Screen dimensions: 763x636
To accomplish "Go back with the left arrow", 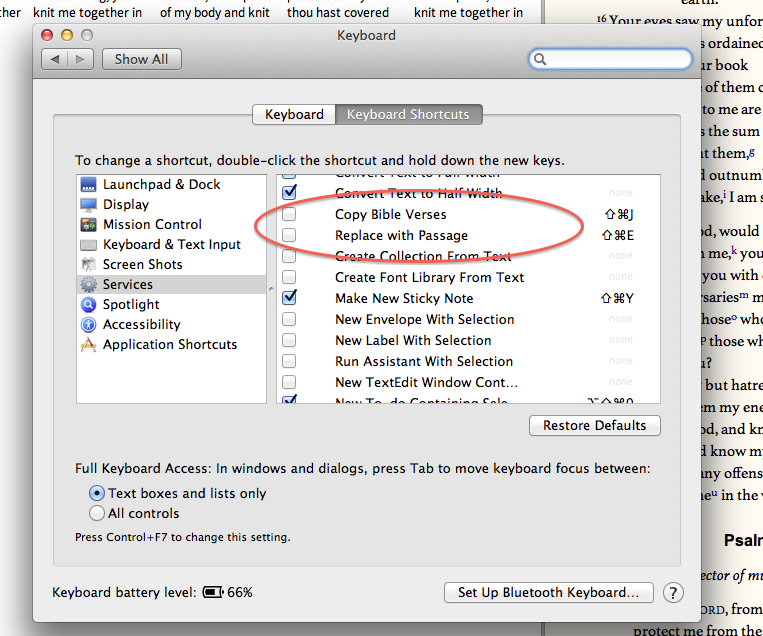I will (x=54, y=59).
